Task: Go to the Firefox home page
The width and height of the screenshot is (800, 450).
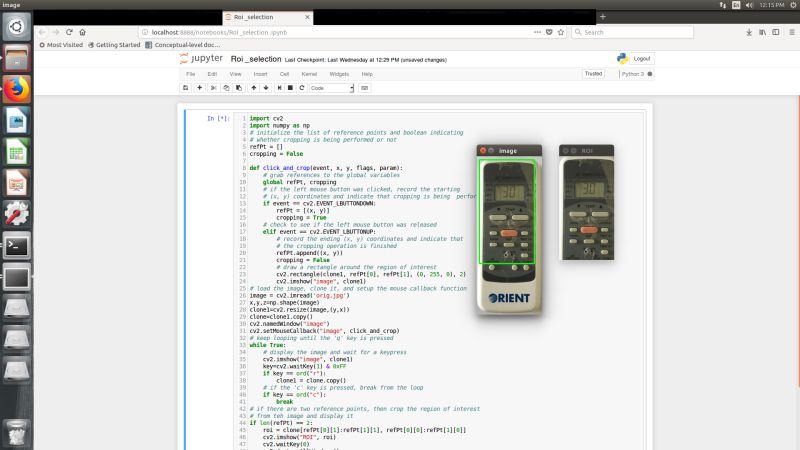Action: pos(83,32)
